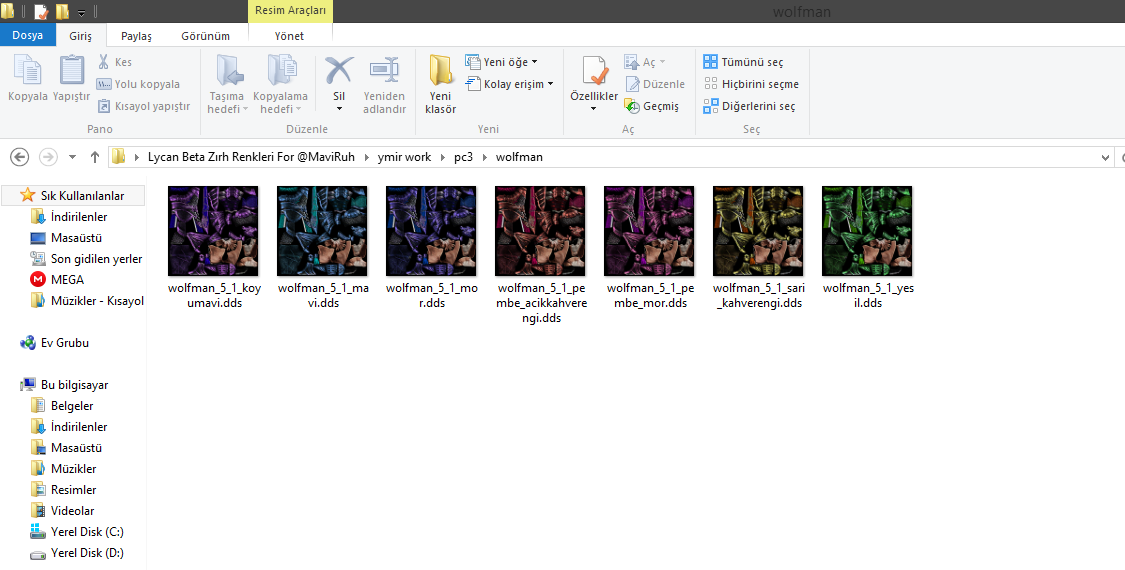Click the Yapıştır (paste) clipboard icon
Screen dimensions: 1125x570
click(x=72, y=71)
